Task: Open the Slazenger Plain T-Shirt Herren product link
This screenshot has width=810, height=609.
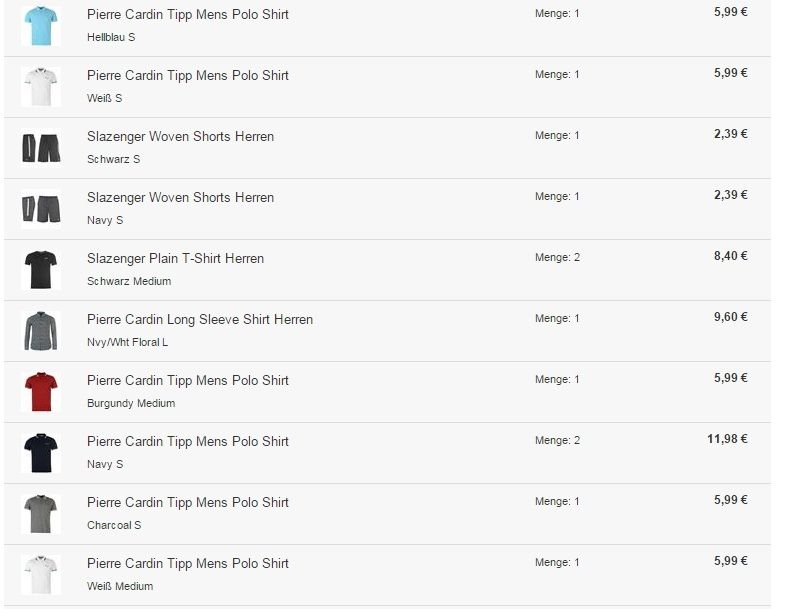Action: [175, 258]
